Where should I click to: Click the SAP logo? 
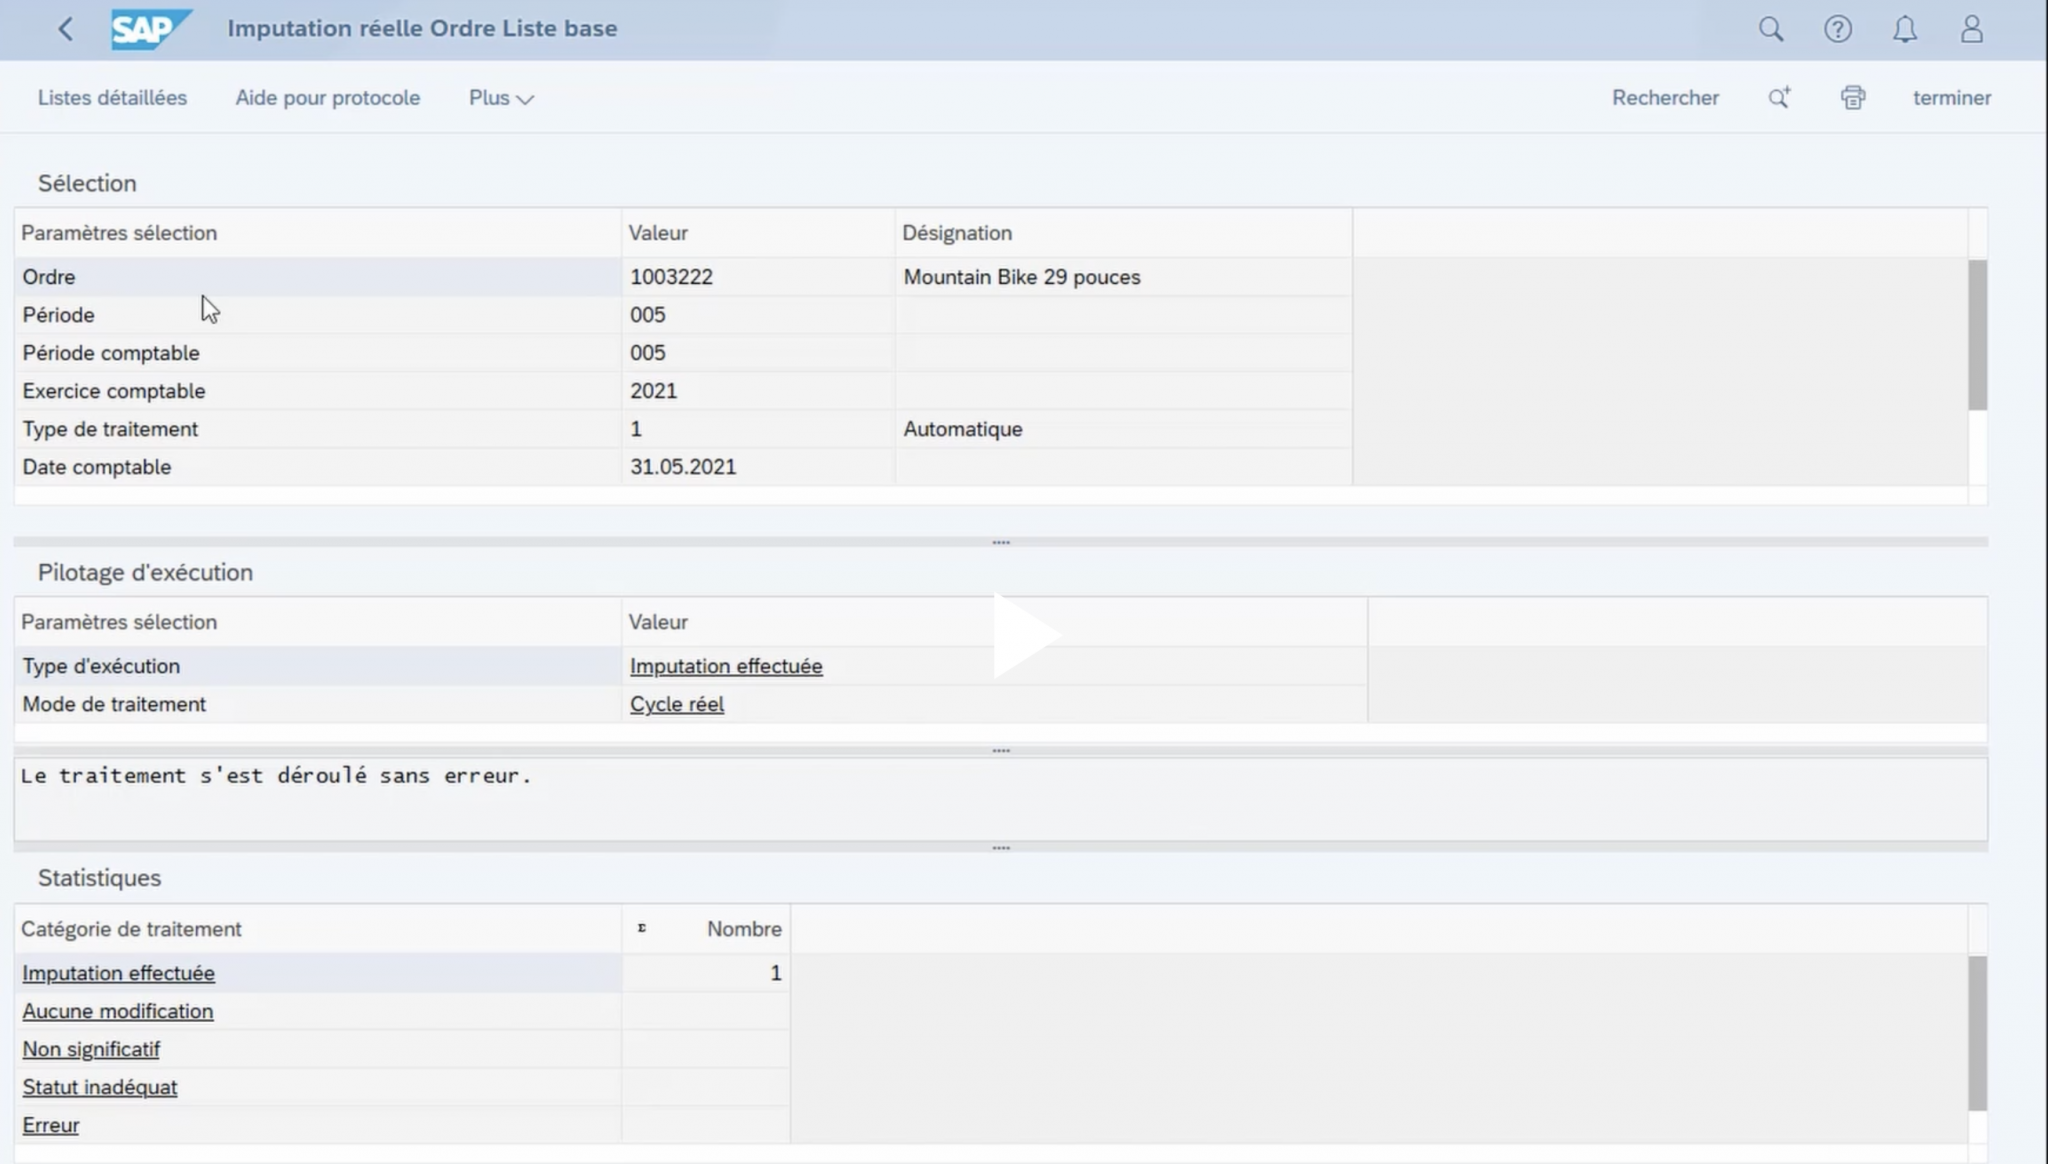click(x=150, y=29)
